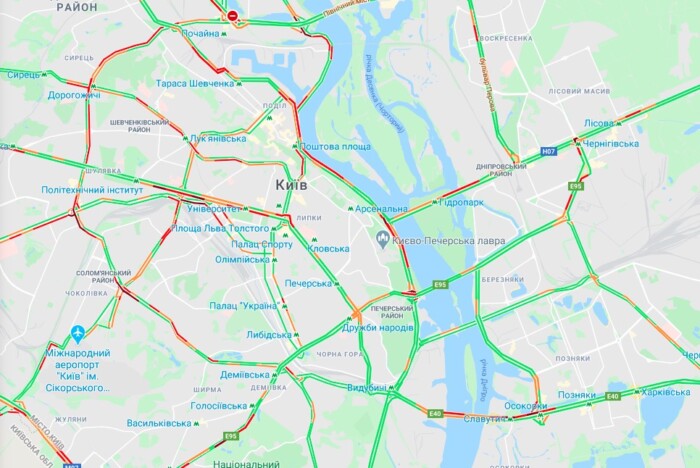Viewport: 700px width, 468px height.
Task: Select the Харківська metro station label
Action: point(666,392)
